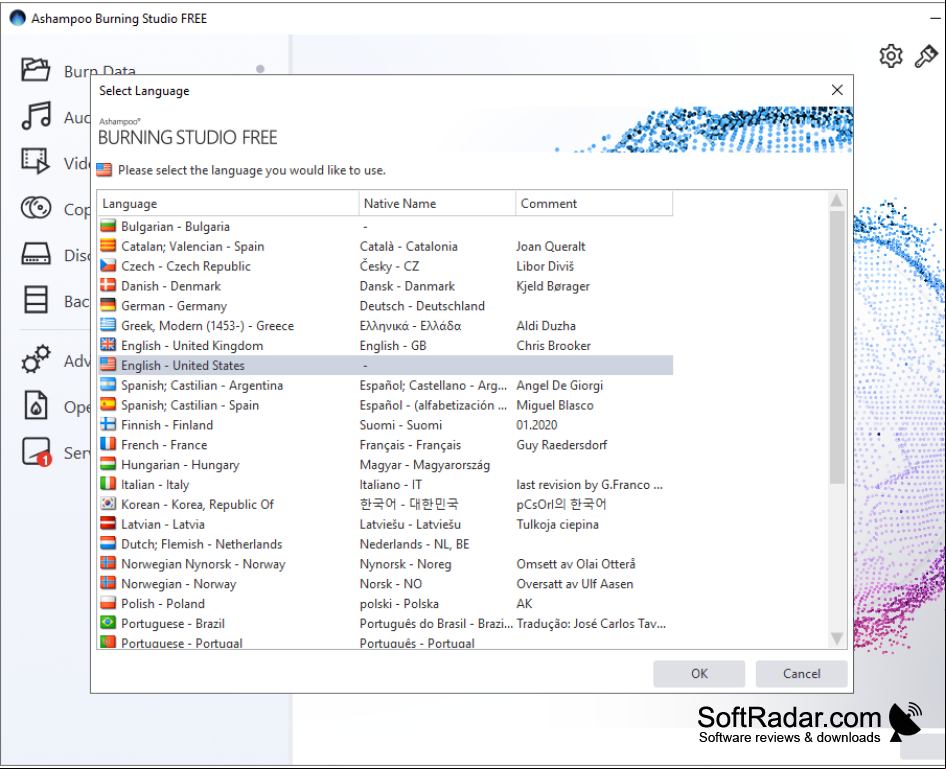This screenshot has width=946, height=769.
Task: Open the Burn Data menu item in sidebar
Action: click(x=100, y=71)
